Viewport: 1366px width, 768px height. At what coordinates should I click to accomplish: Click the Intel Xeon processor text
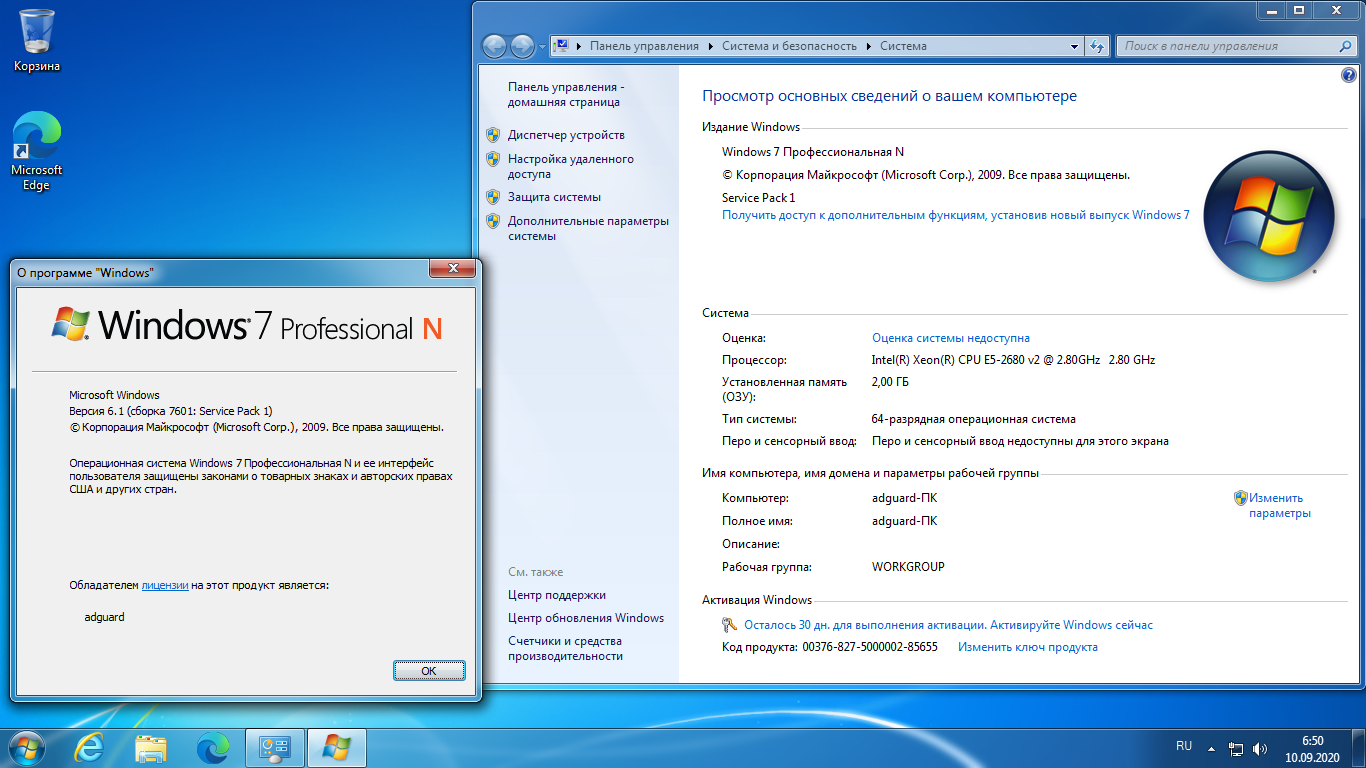1013,360
